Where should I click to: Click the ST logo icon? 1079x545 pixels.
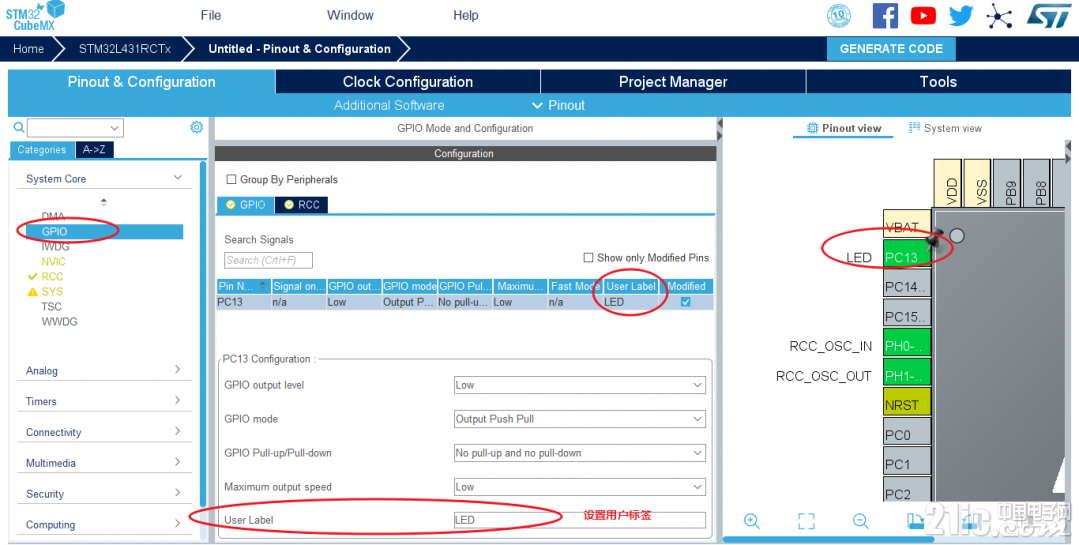coord(1049,15)
